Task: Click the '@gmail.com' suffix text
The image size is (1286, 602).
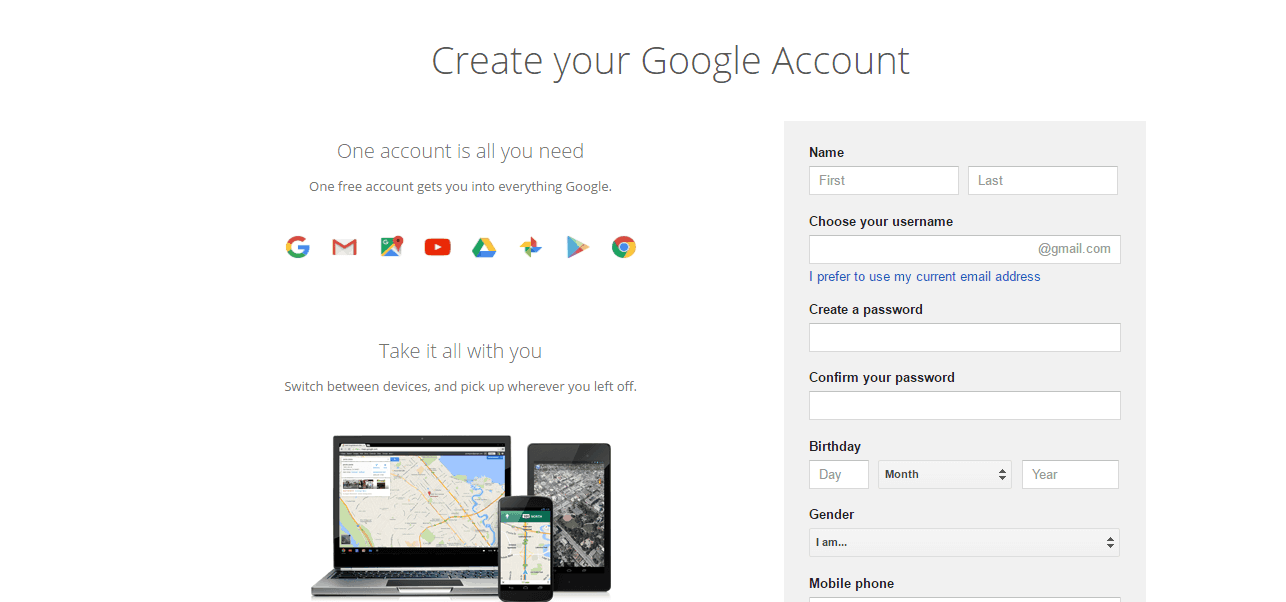Action: [1074, 249]
